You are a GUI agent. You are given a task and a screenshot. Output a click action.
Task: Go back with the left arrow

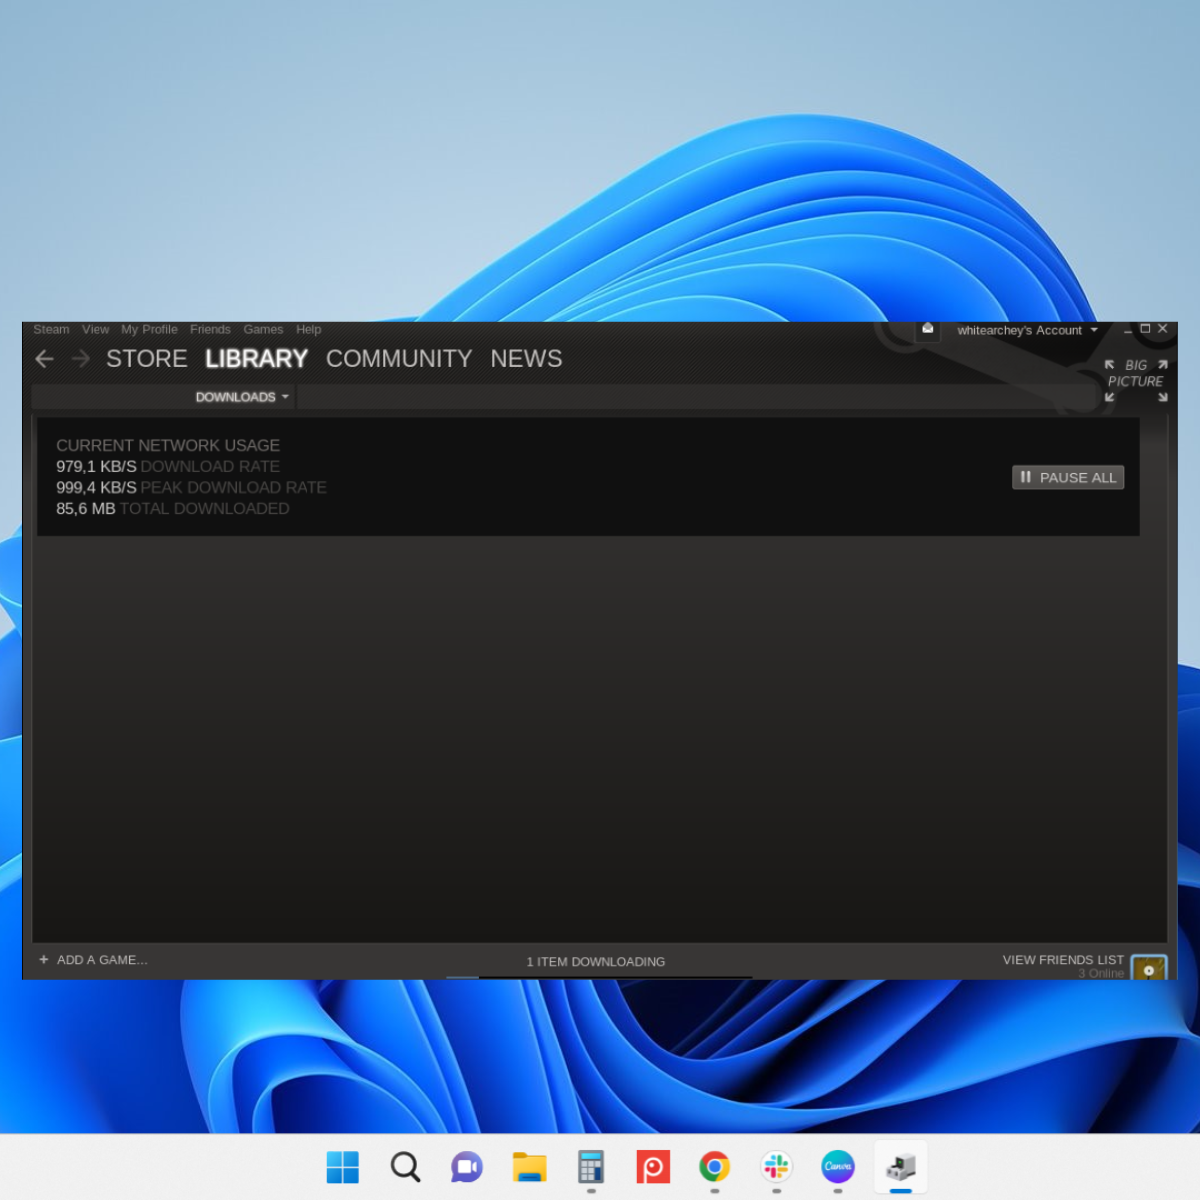44,358
